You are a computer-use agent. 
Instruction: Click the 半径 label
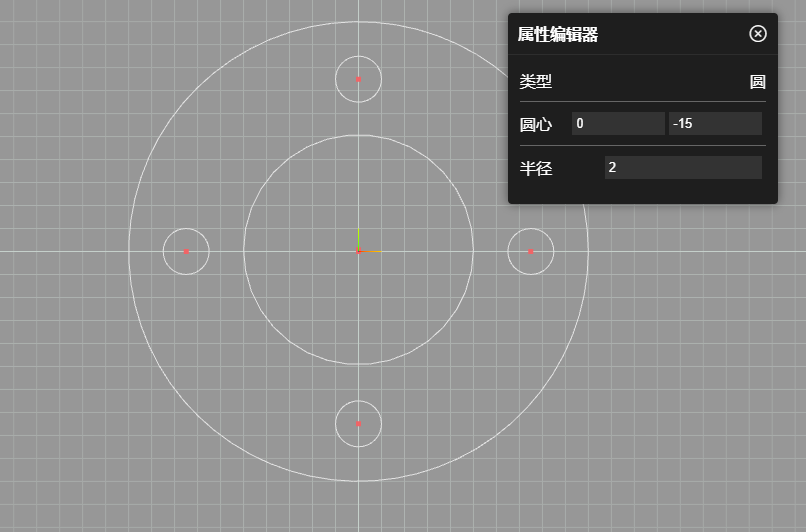pyautogui.click(x=535, y=169)
